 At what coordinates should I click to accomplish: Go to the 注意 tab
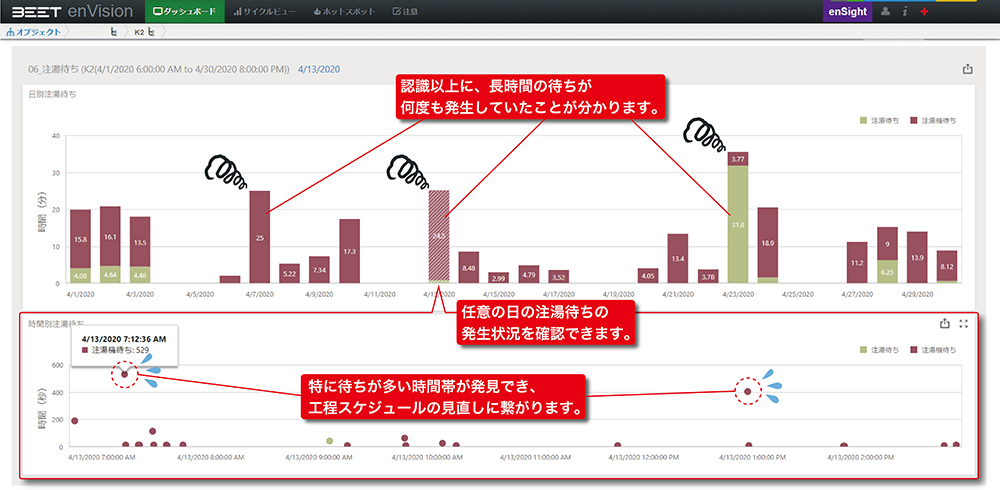pos(406,11)
